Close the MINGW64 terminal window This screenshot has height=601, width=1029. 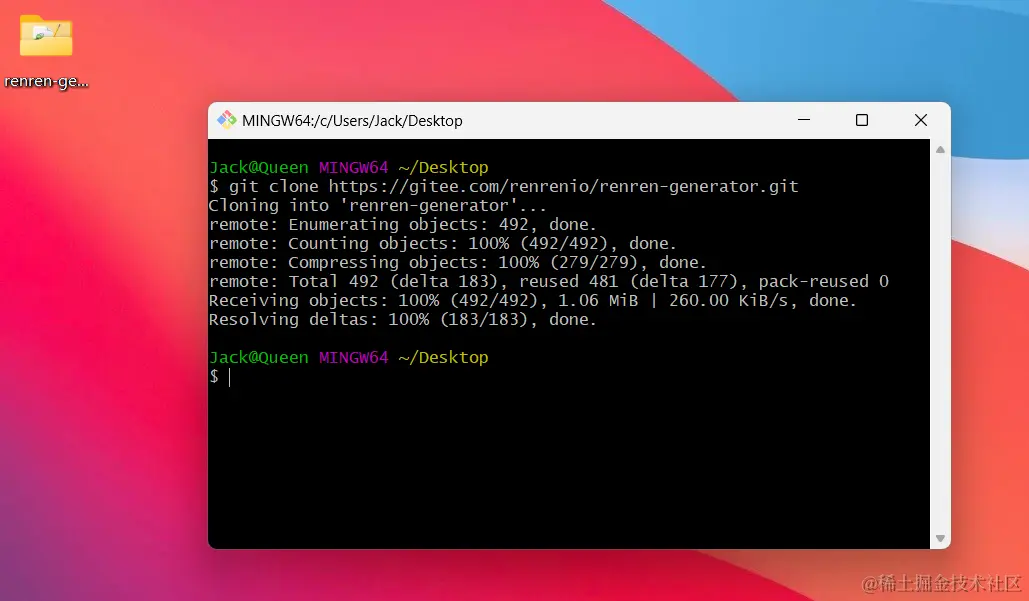coord(921,120)
